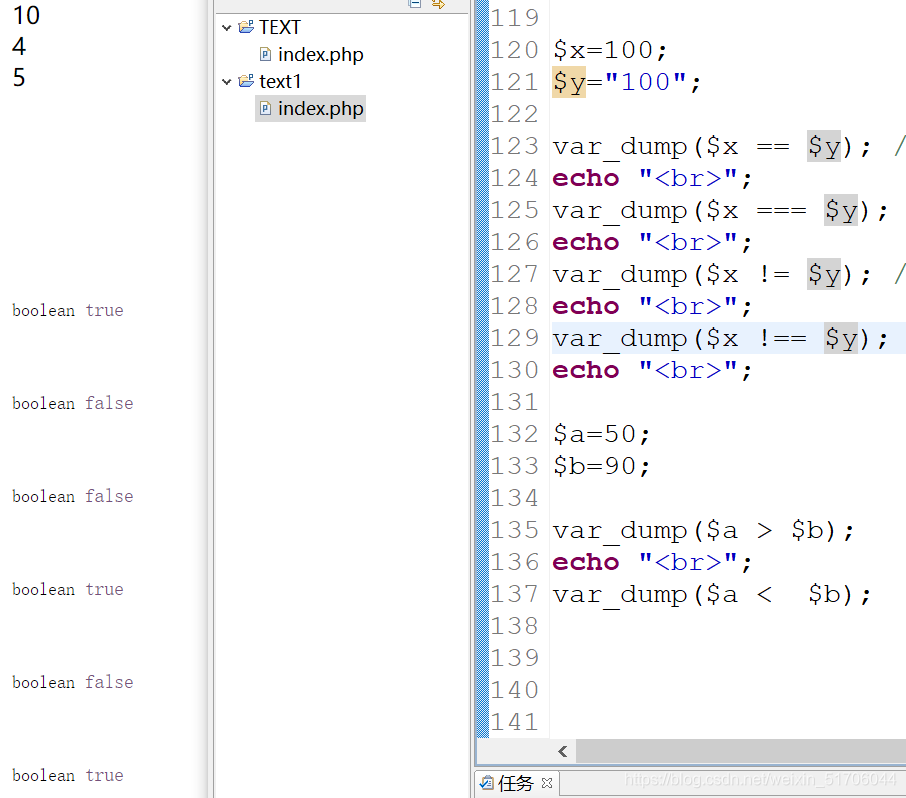Select the TEXT project folder icon

point(247,27)
